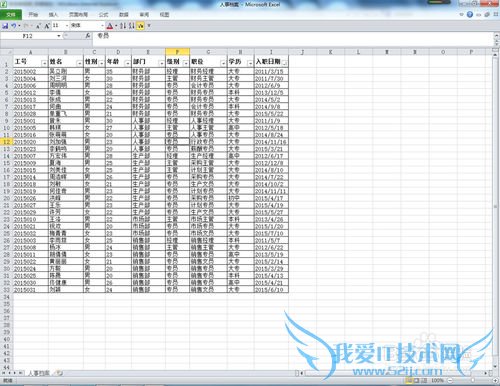Viewport: 500px width, 386px height.
Task: Switch to the 插入 Insert ribbon tab
Action: point(53,15)
